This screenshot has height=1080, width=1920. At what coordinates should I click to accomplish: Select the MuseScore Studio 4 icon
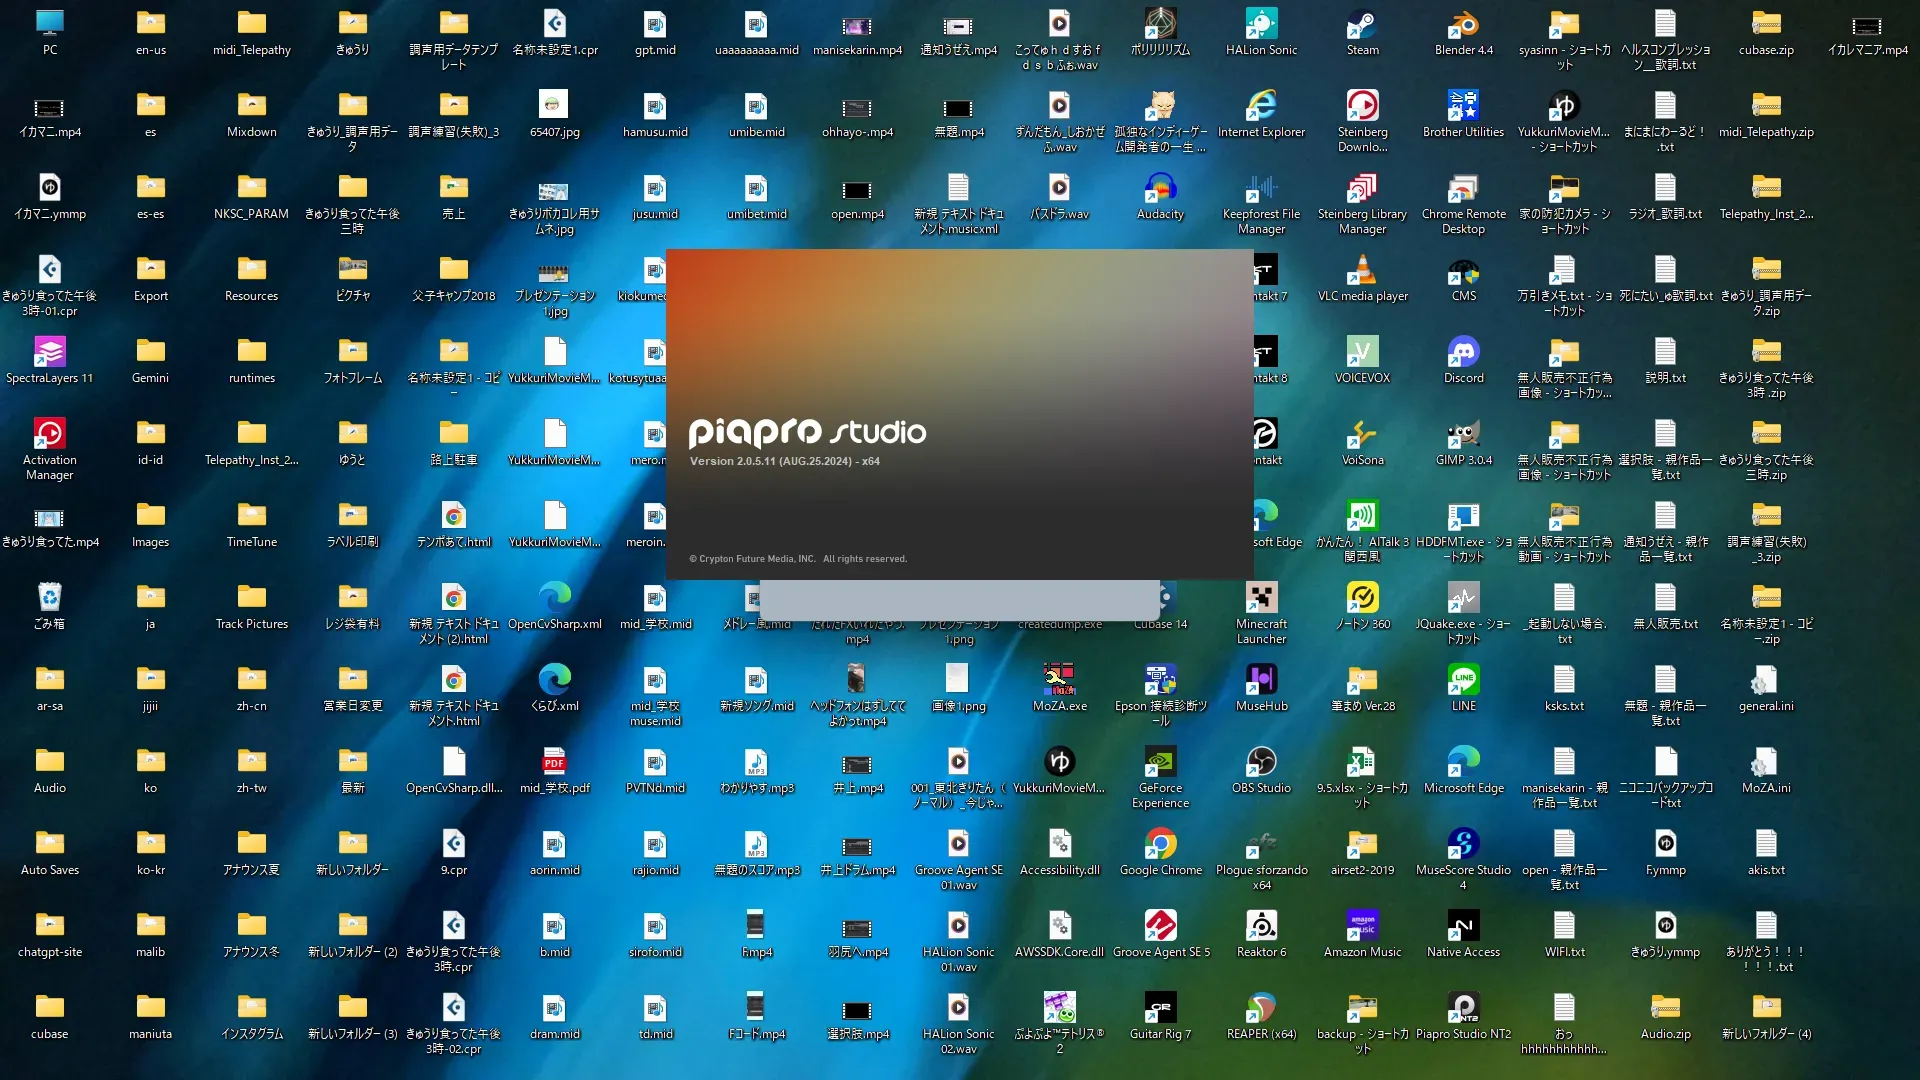(1463, 844)
